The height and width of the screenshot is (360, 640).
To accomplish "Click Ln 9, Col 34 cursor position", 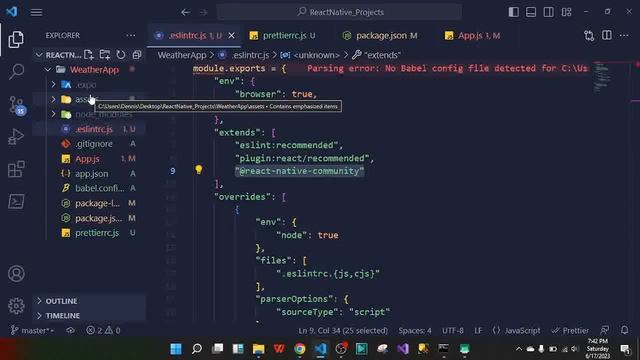I will (x=343, y=330).
